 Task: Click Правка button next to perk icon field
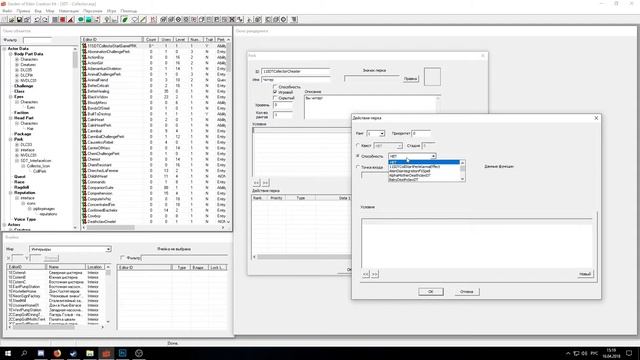click(x=411, y=78)
